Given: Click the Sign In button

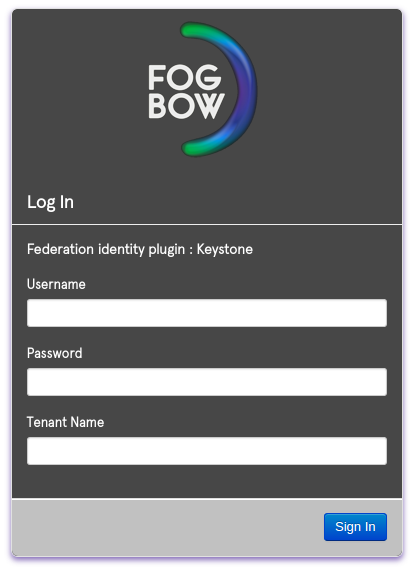Looking at the screenshot, I should pos(355,527).
